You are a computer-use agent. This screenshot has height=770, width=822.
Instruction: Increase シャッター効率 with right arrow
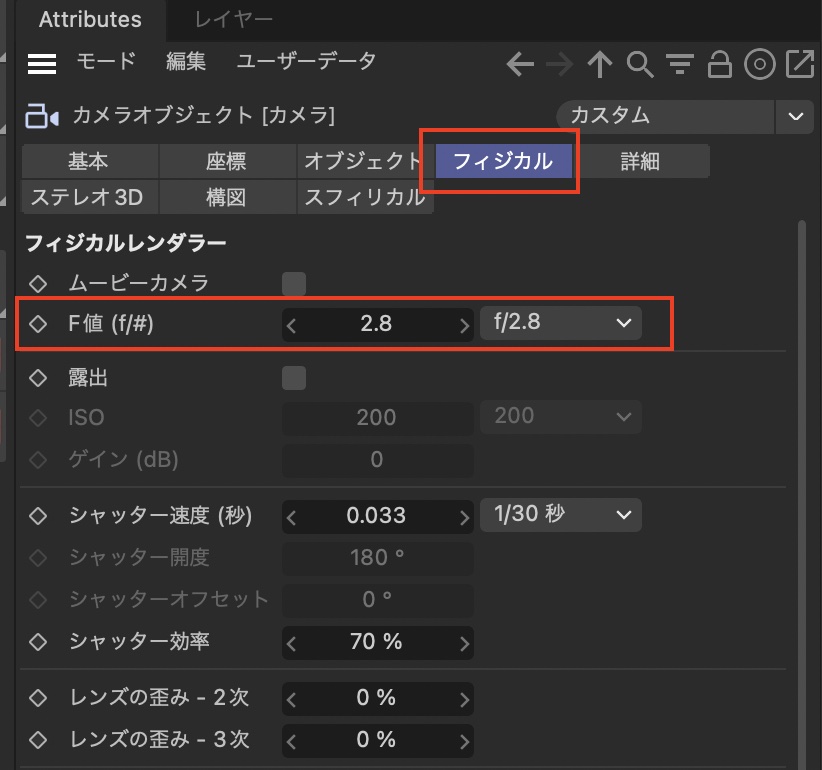tap(464, 643)
